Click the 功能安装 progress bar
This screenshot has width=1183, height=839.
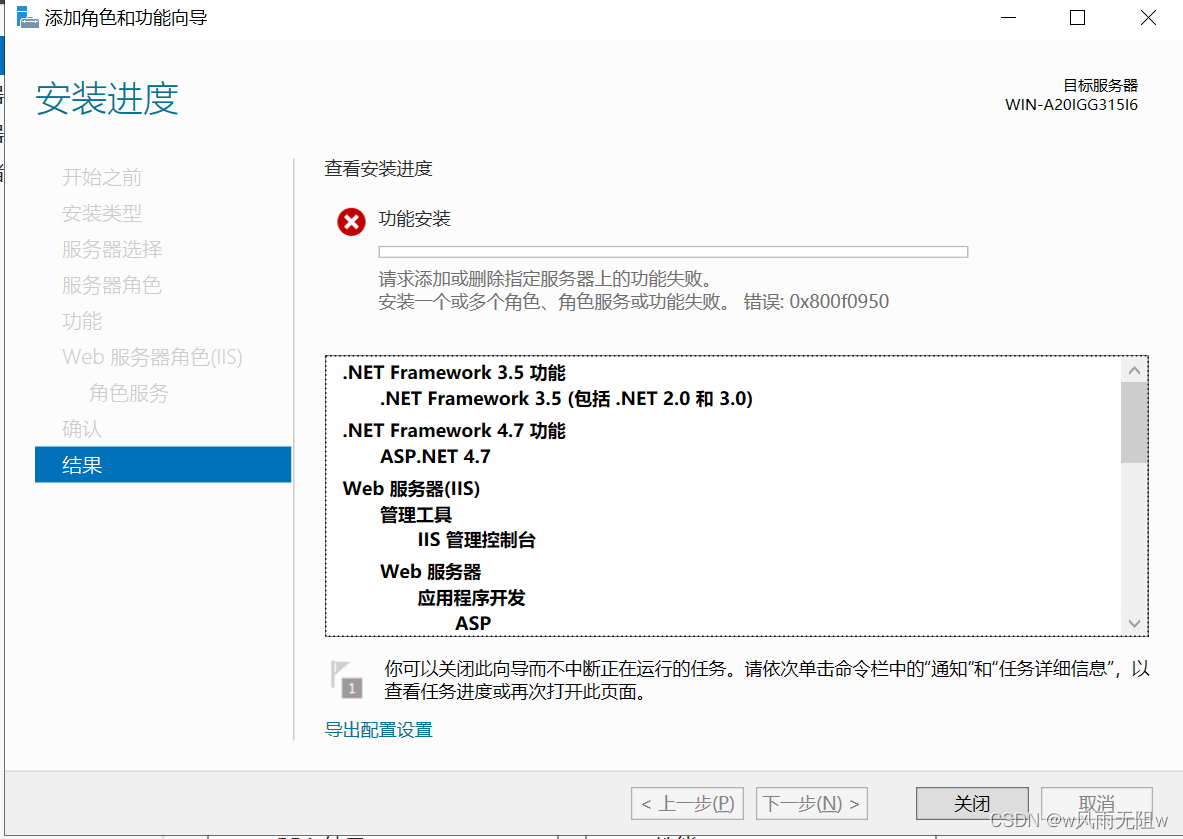673,251
